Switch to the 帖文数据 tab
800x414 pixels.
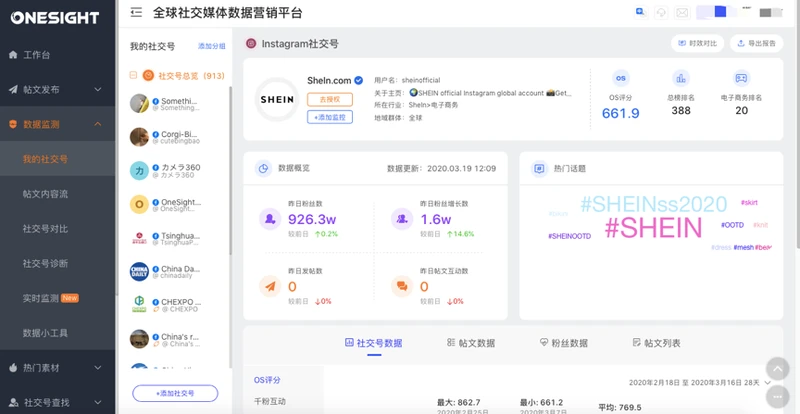(x=470, y=343)
